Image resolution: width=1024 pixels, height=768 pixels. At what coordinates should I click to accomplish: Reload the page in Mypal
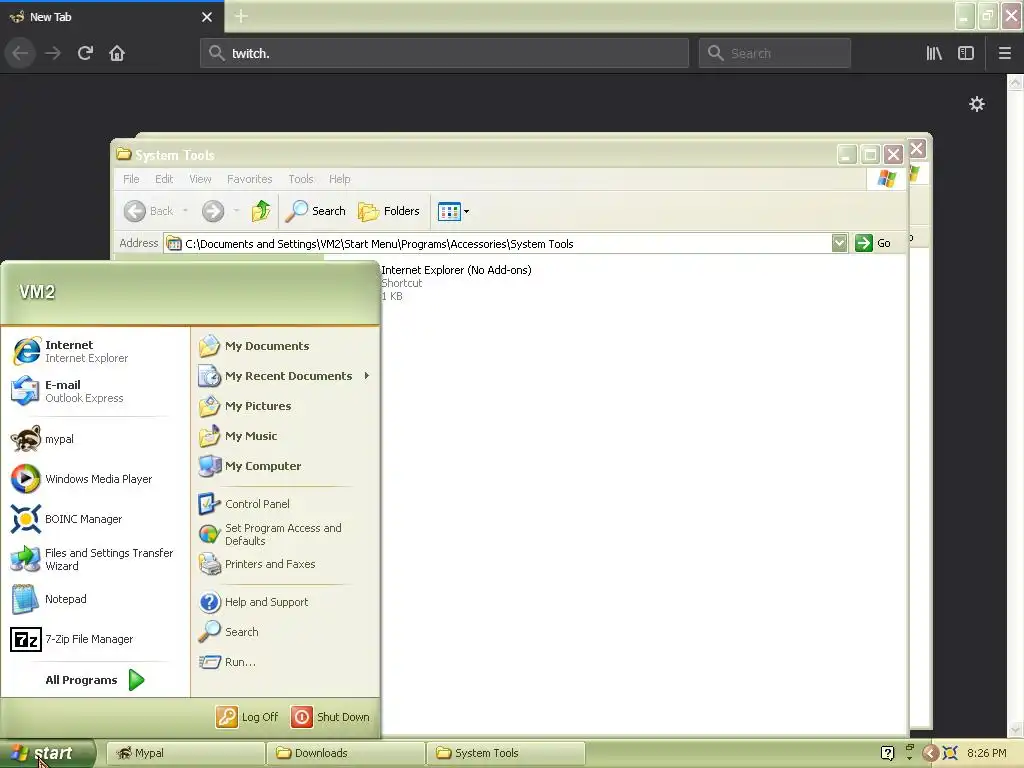coord(85,53)
